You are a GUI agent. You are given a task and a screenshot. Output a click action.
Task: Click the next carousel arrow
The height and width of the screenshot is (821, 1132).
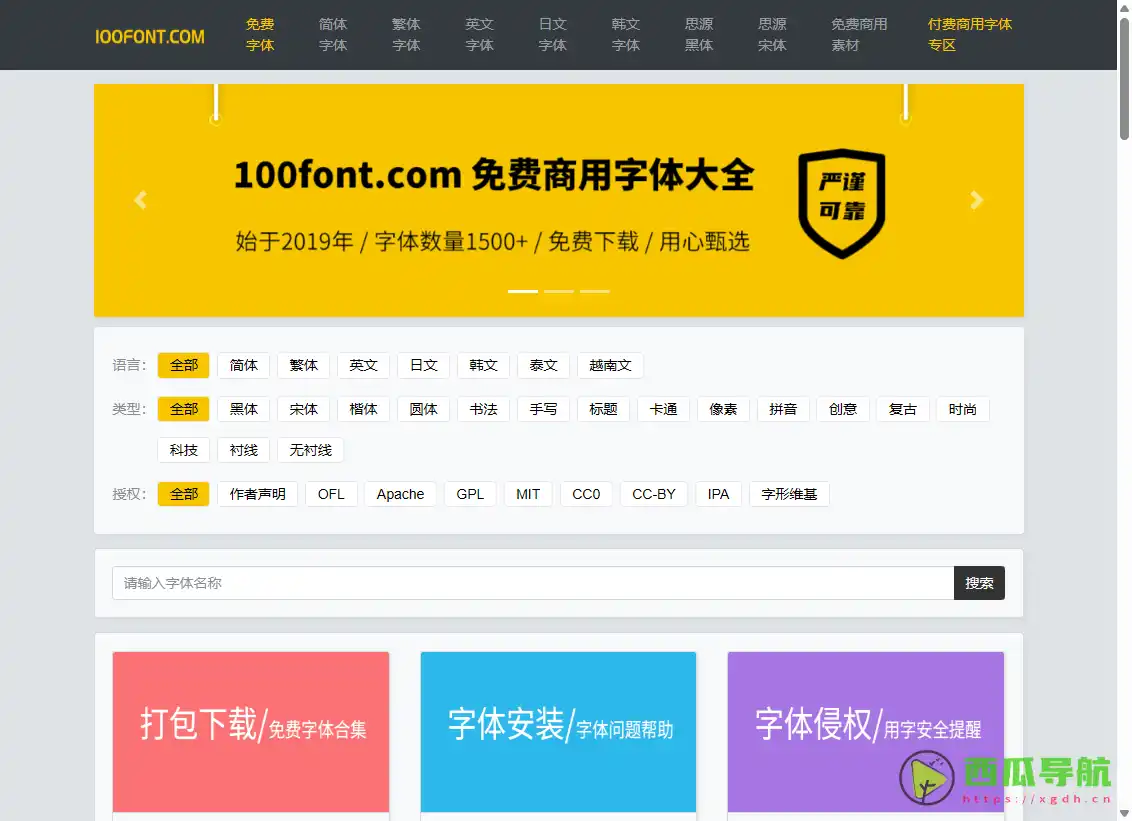(x=976, y=200)
